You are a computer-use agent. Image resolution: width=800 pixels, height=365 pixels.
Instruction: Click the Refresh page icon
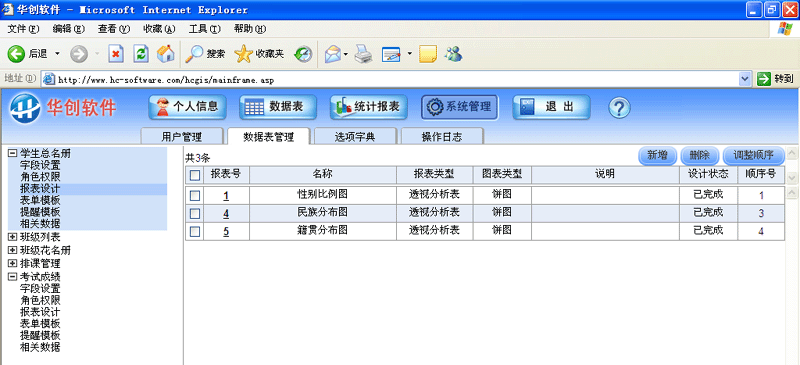[x=141, y=54]
